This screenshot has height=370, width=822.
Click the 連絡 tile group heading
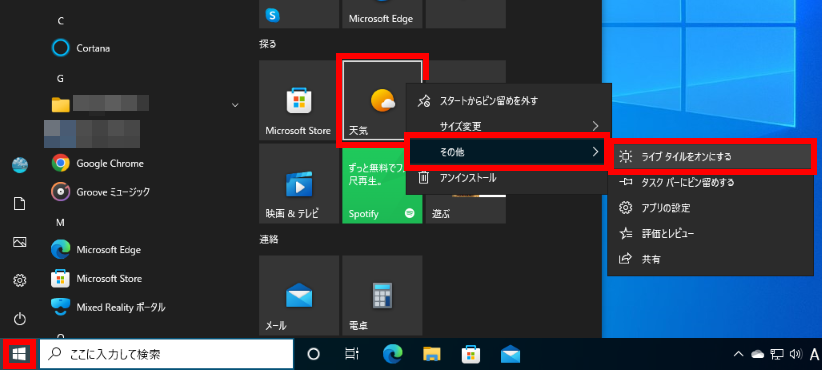269,240
